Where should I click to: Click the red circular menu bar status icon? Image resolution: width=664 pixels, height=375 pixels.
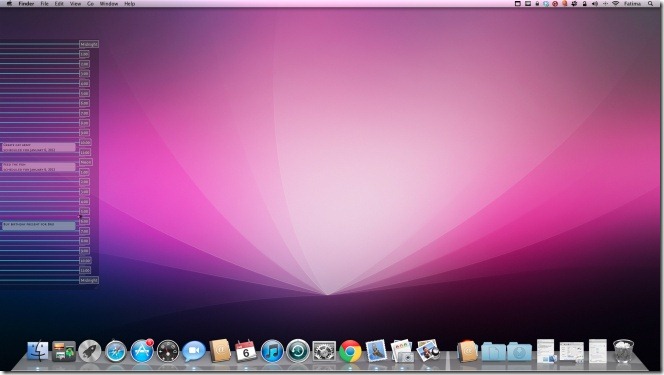click(555, 3)
